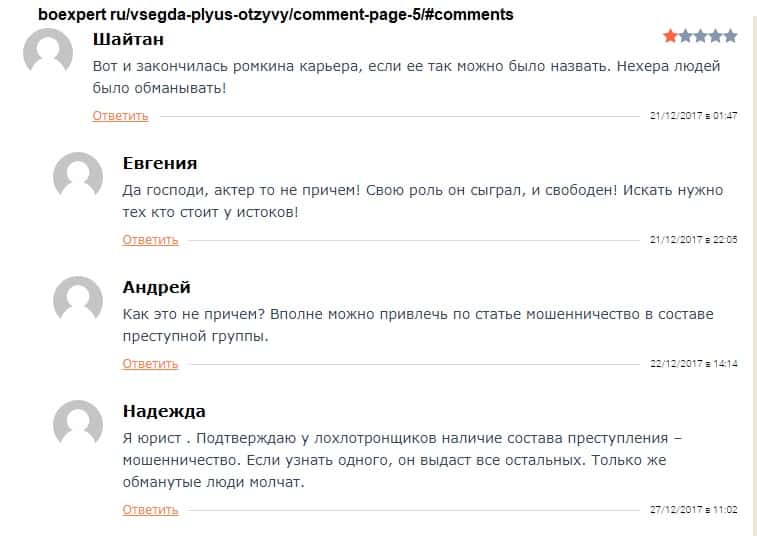Click the 27/12/2017 11:02 timestamp
Screen dimensions: 757x536
point(693,510)
